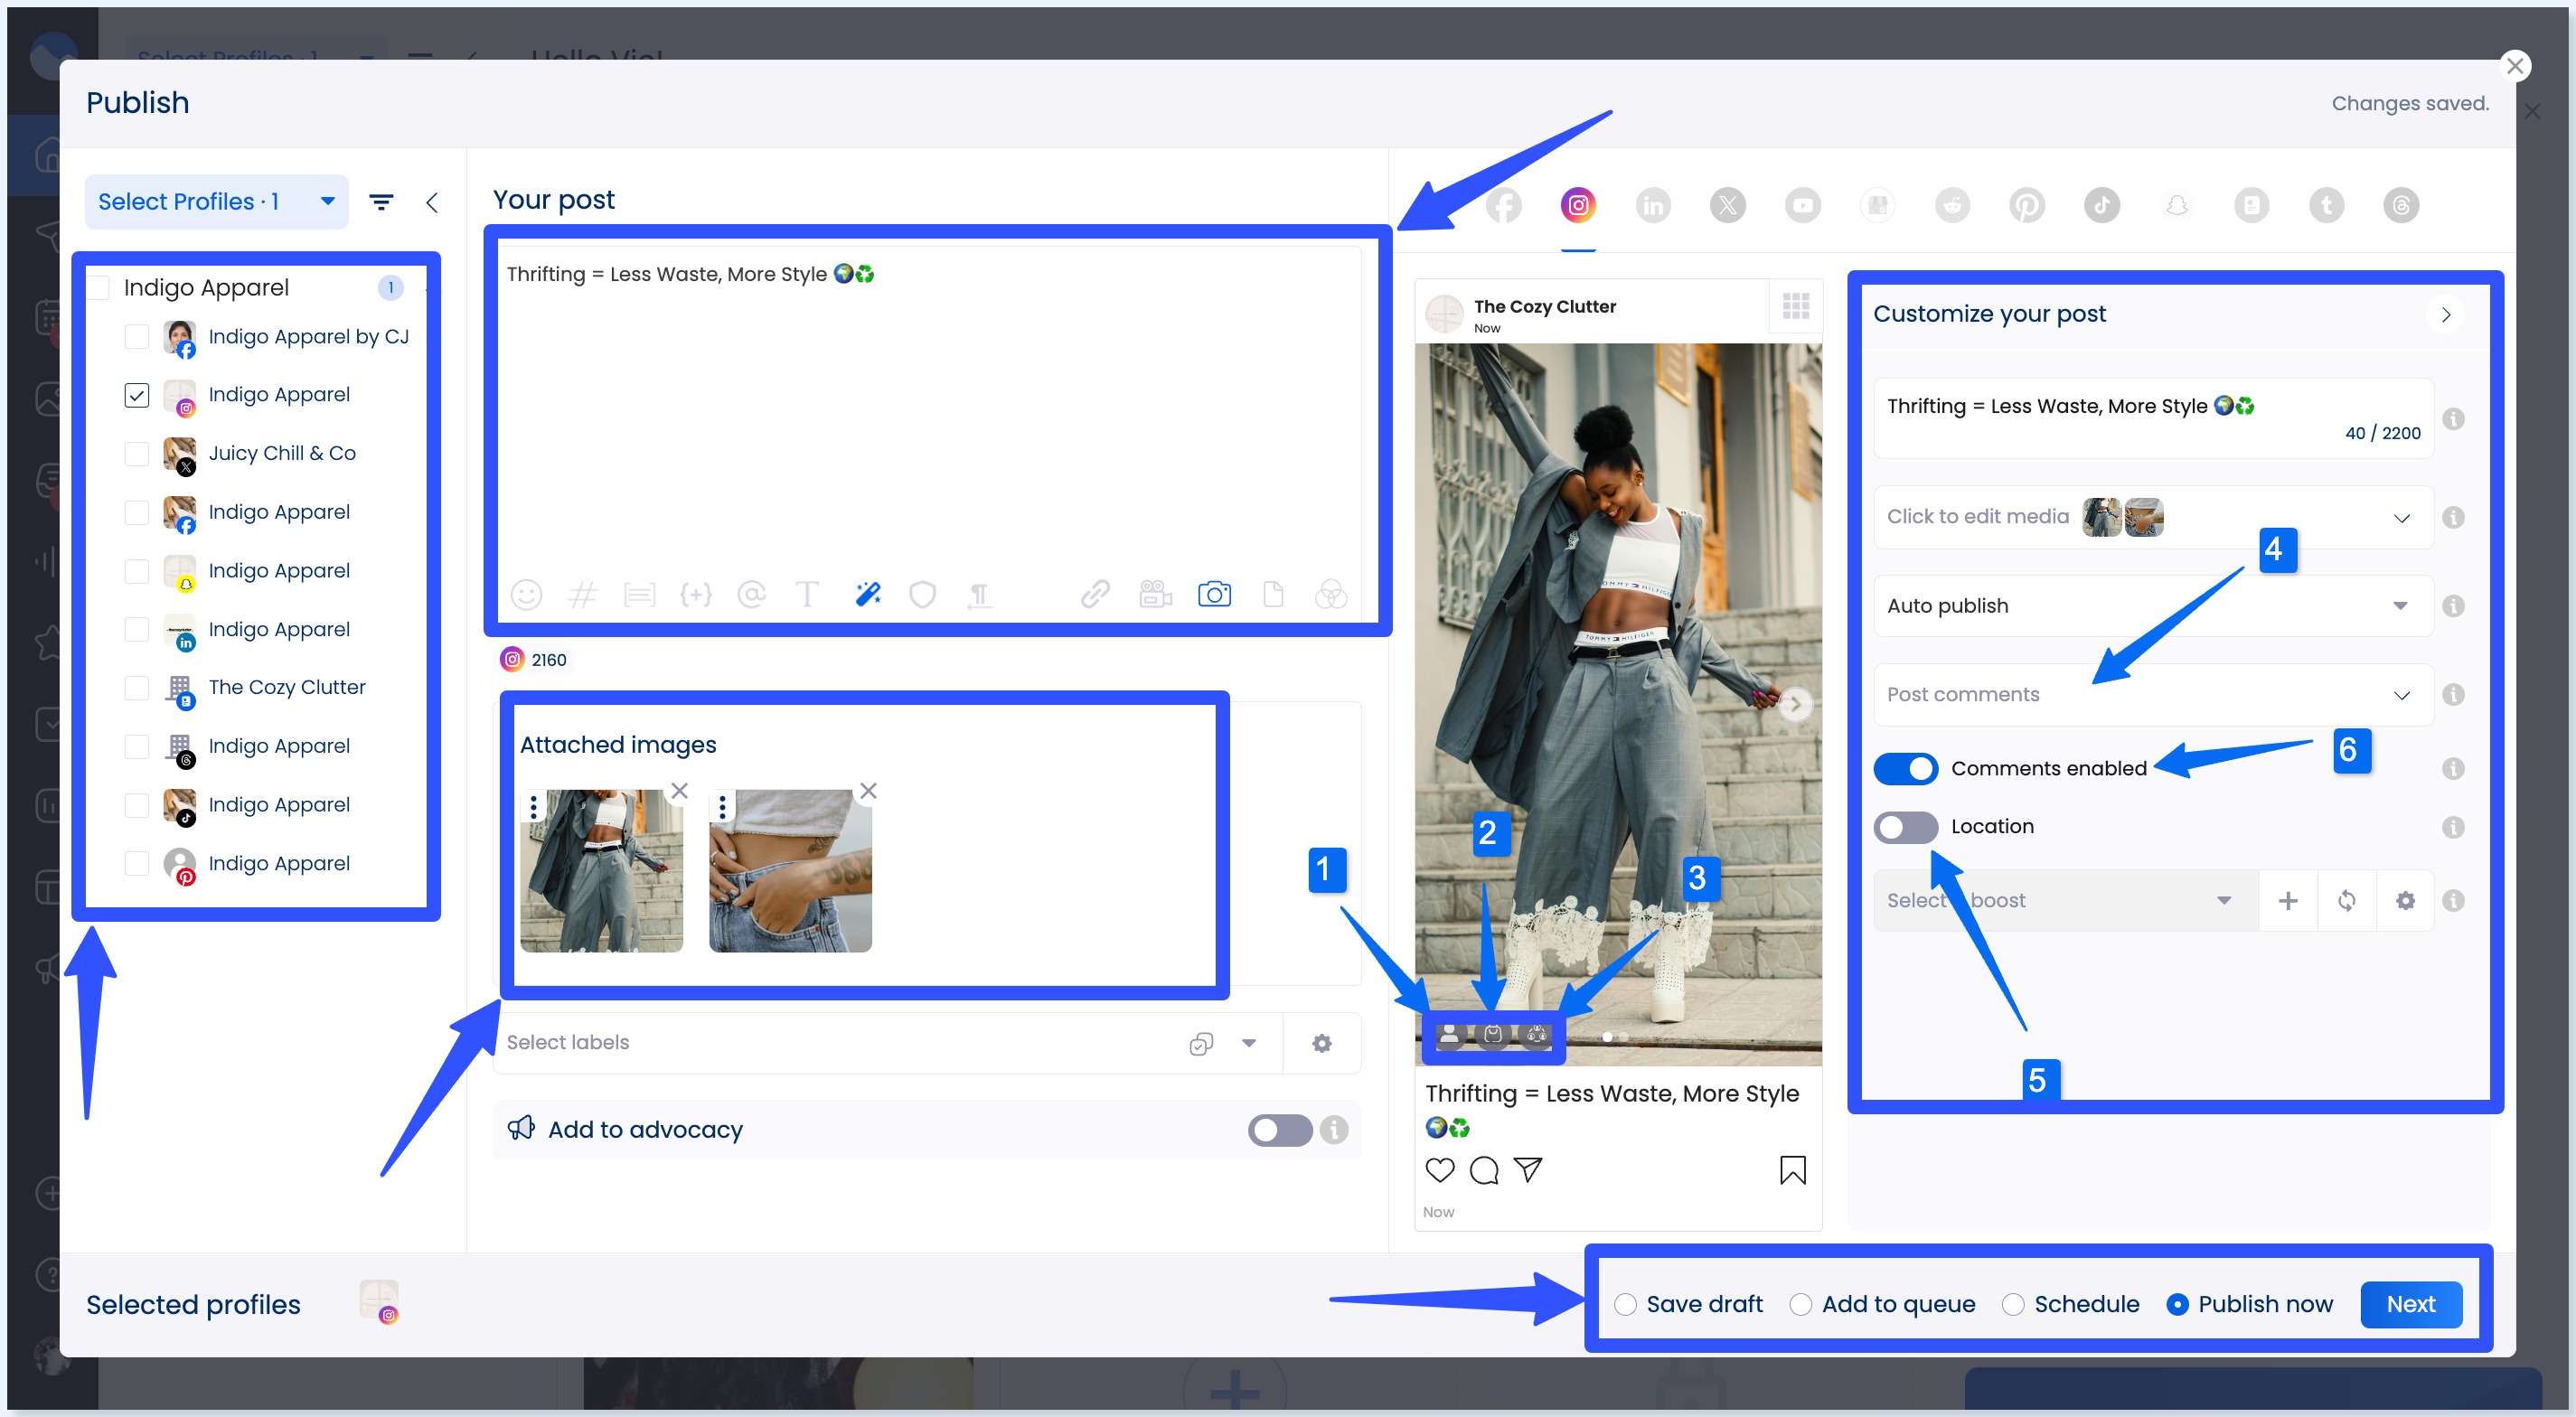Image resolution: width=2576 pixels, height=1417 pixels.
Task: Enable the Location toggle
Action: pyautogui.click(x=1905, y=826)
